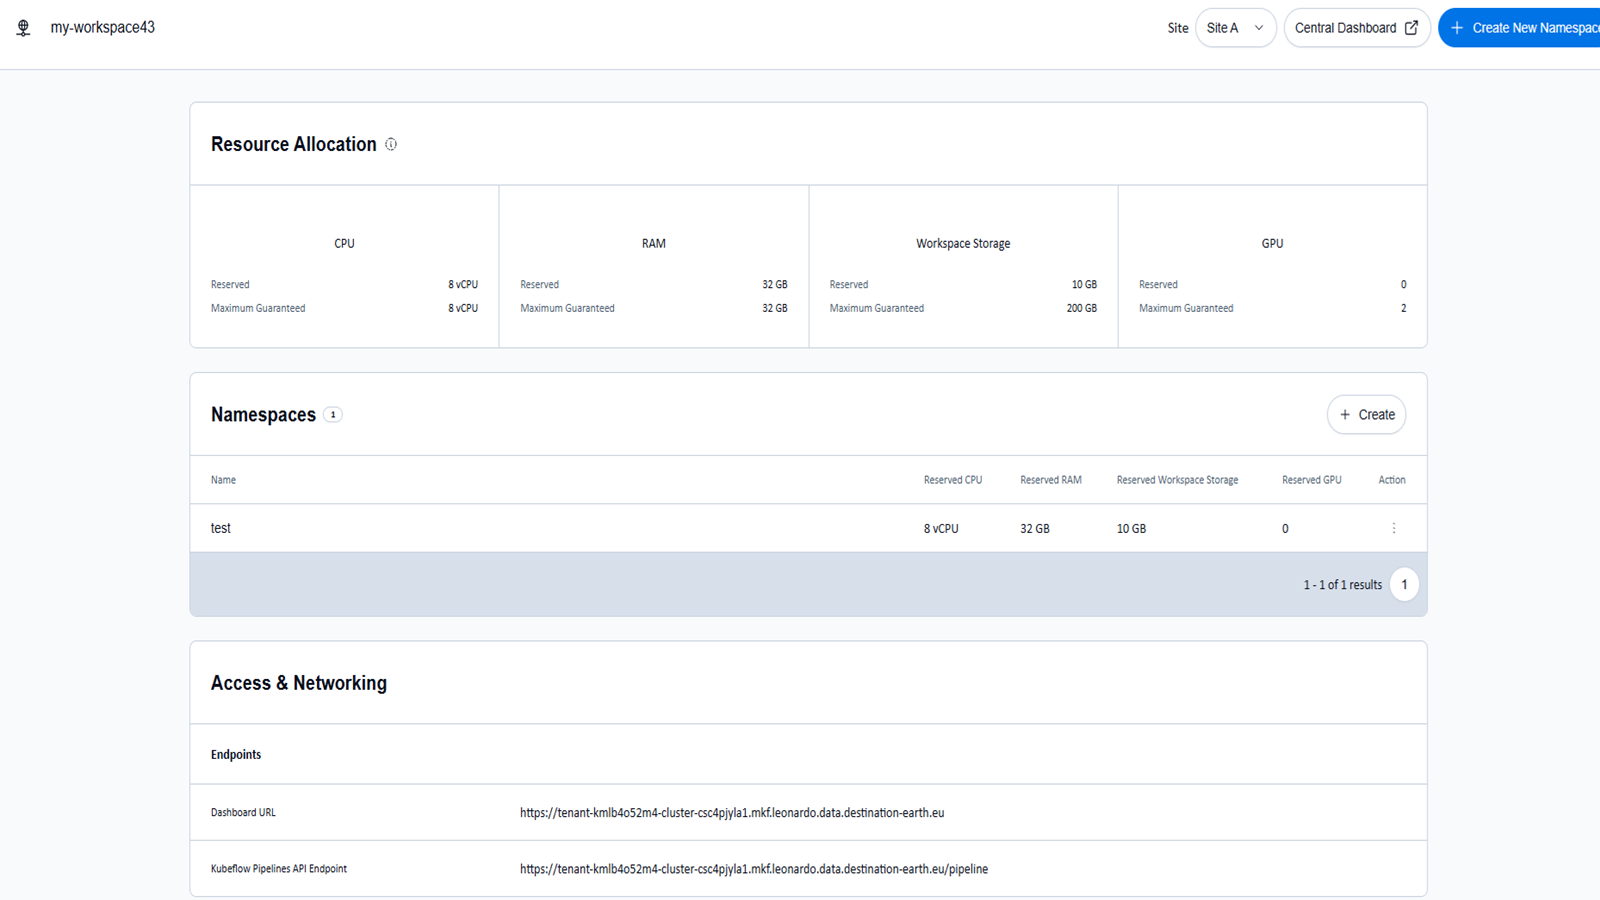Click the '1 - 1 of 1 results' text

point(1342,585)
